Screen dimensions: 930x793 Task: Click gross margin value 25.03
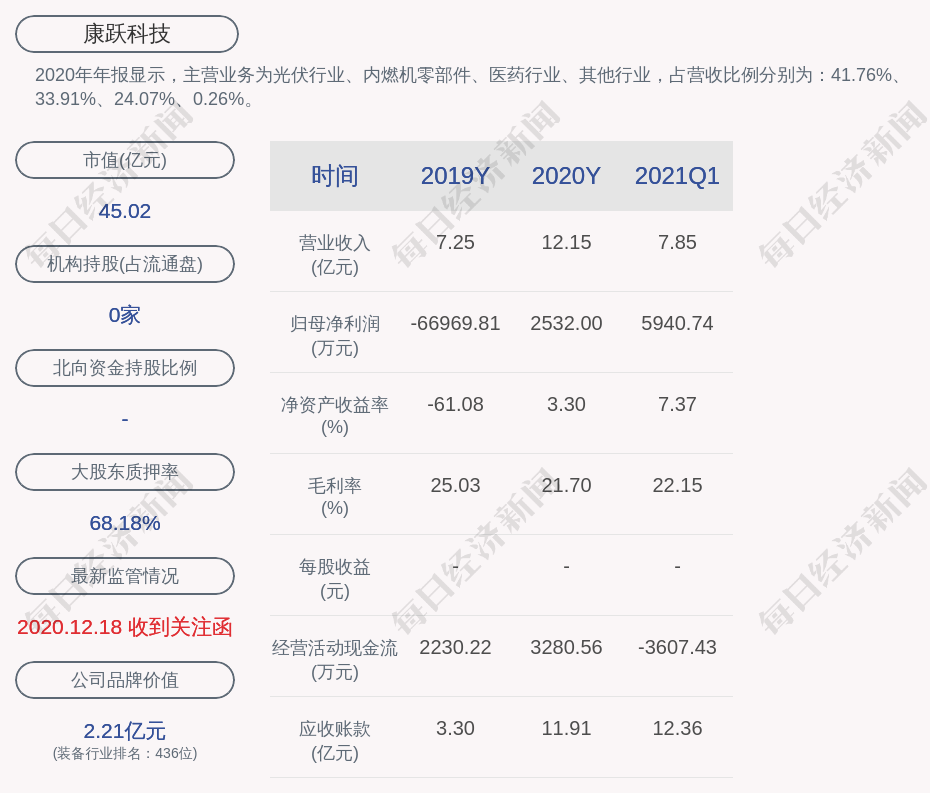point(455,486)
